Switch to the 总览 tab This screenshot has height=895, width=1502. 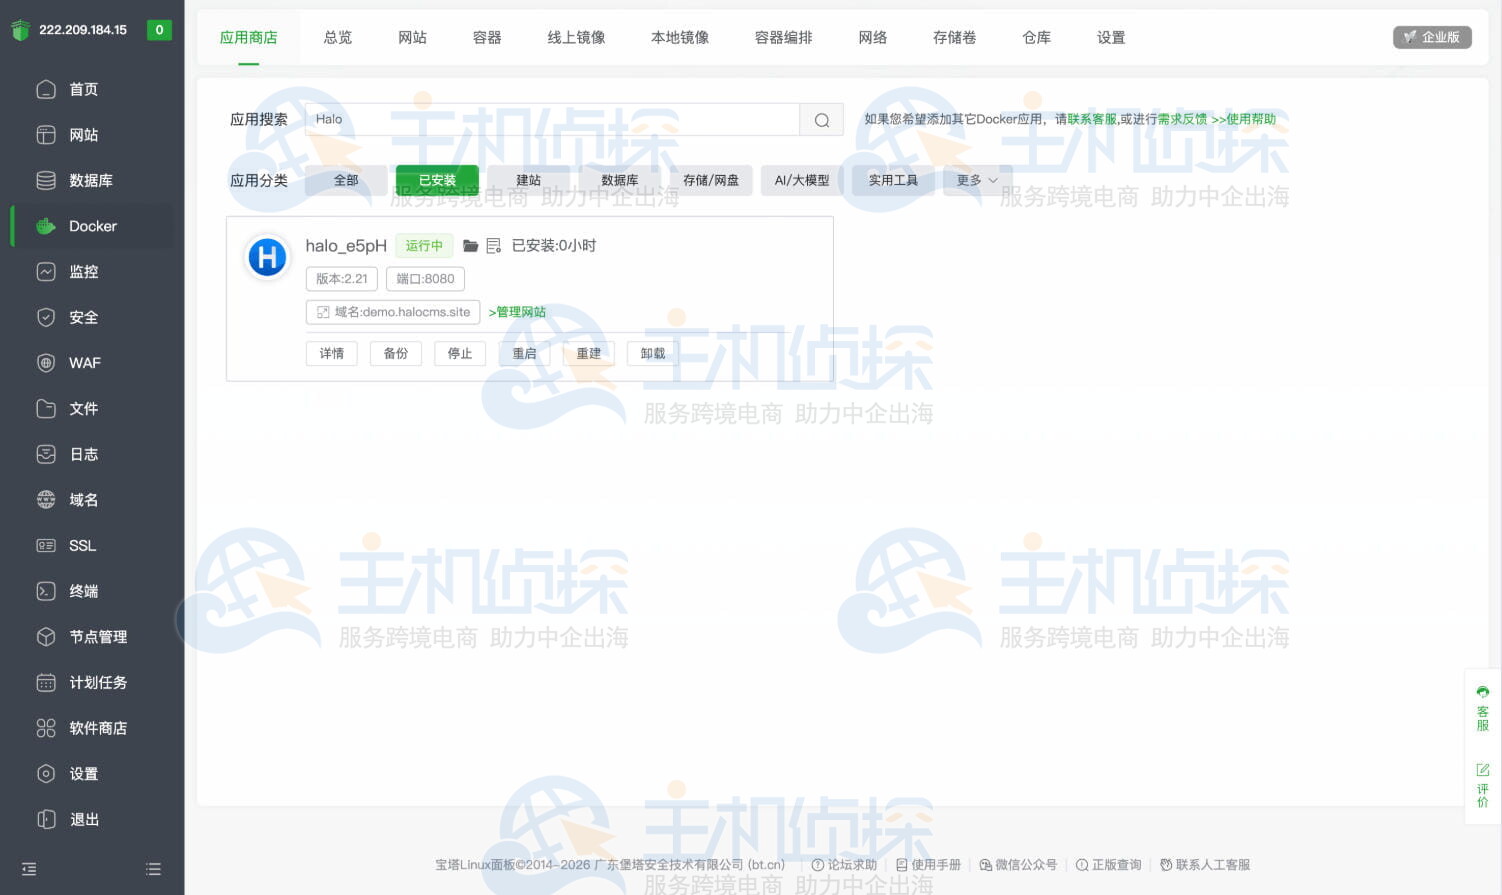pyautogui.click(x=338, y=37)
